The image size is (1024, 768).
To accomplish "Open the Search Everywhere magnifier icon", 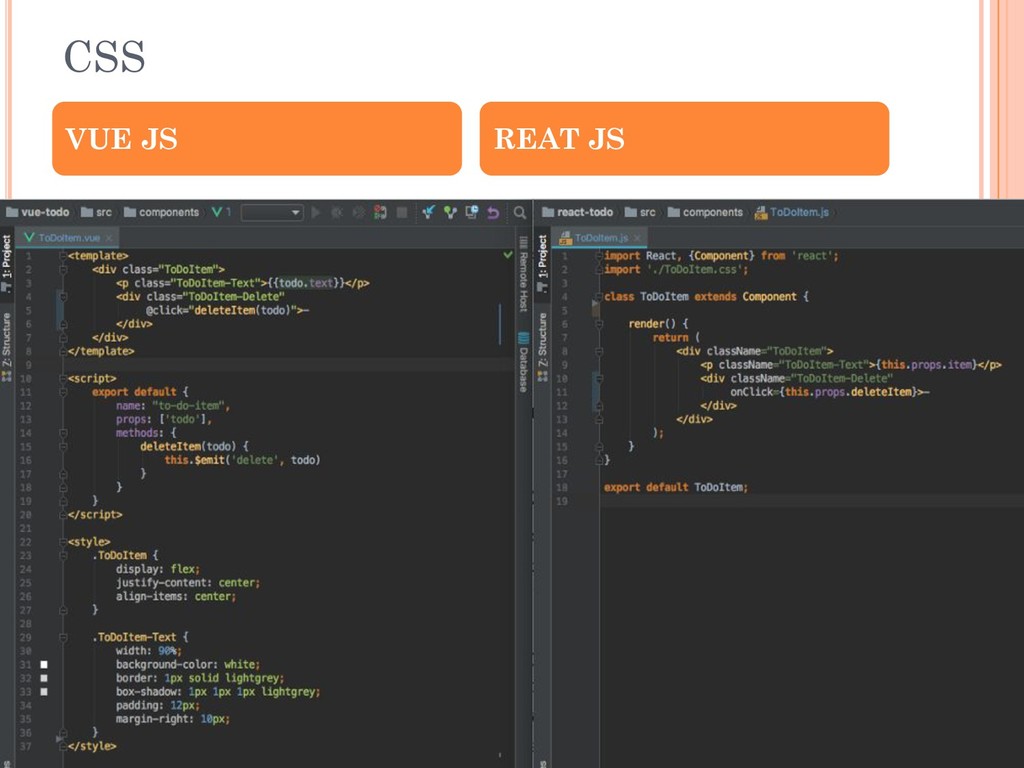I will 520,212.
